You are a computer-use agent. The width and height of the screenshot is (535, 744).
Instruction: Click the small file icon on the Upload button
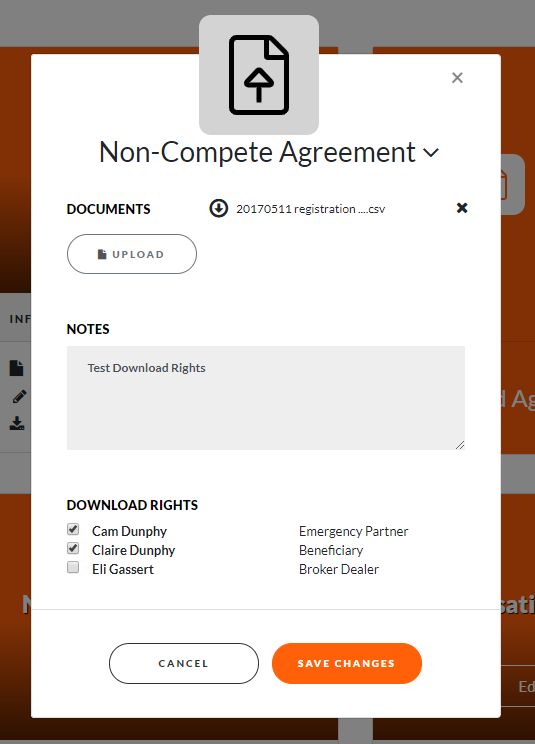pos(101,254)
